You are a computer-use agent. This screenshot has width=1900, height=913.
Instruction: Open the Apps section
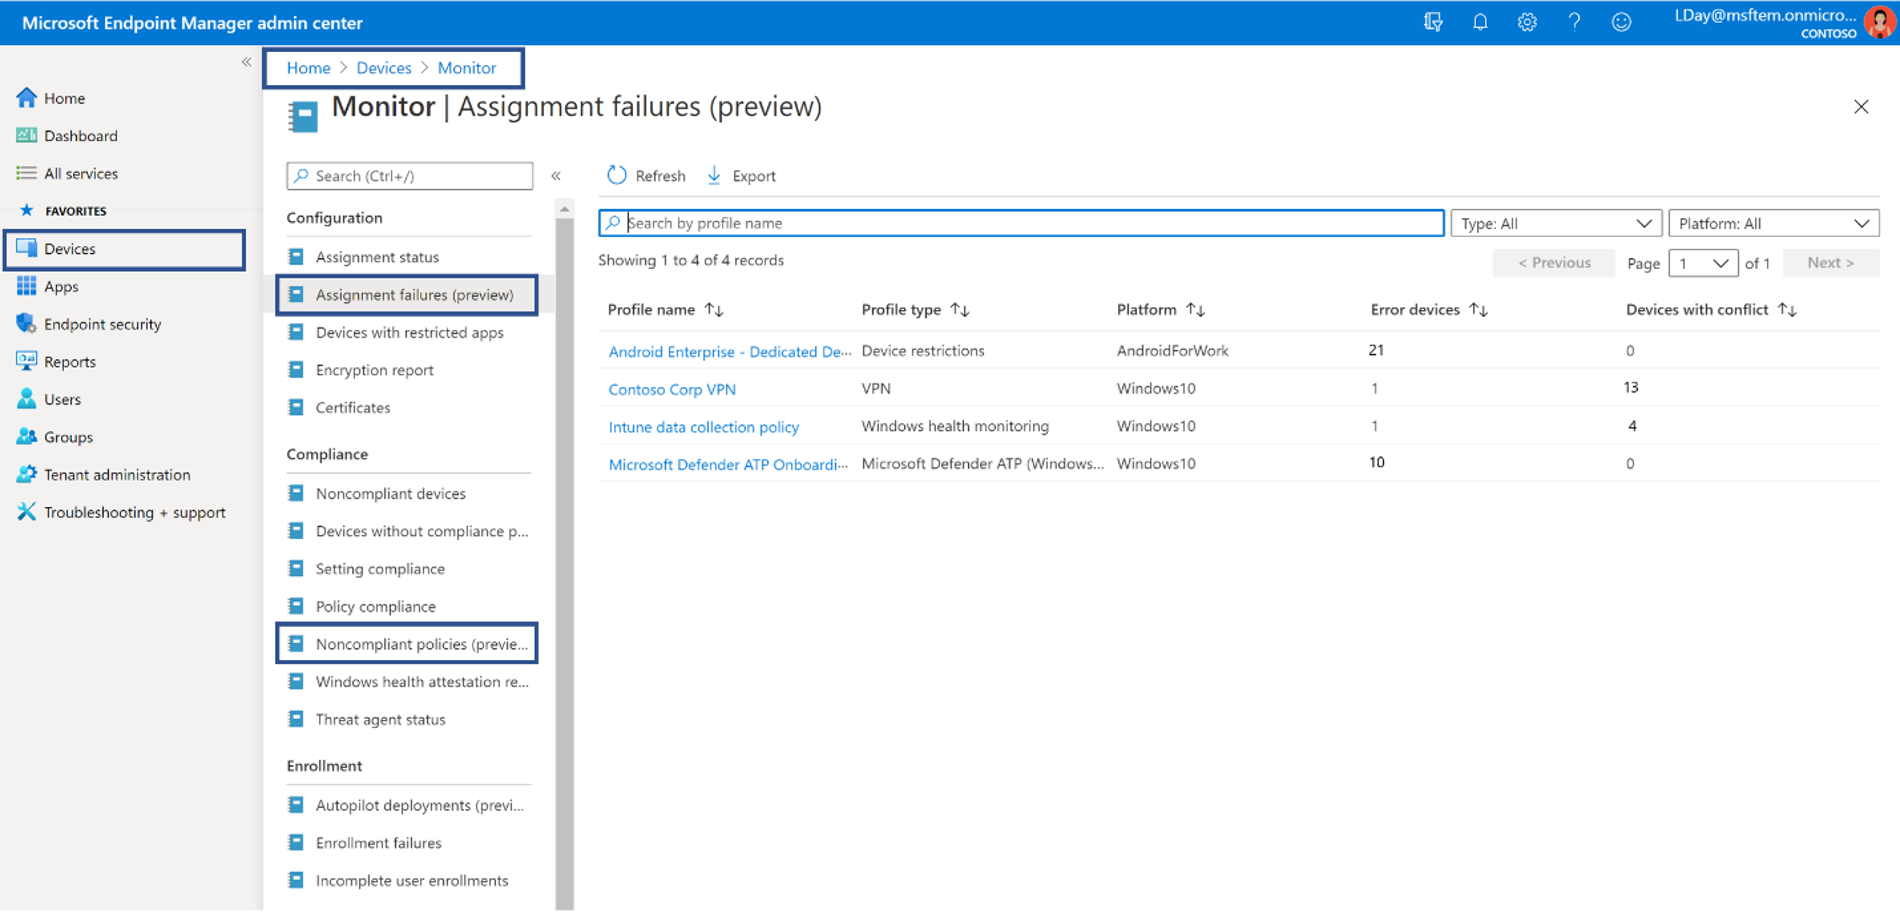pos(60,286)
